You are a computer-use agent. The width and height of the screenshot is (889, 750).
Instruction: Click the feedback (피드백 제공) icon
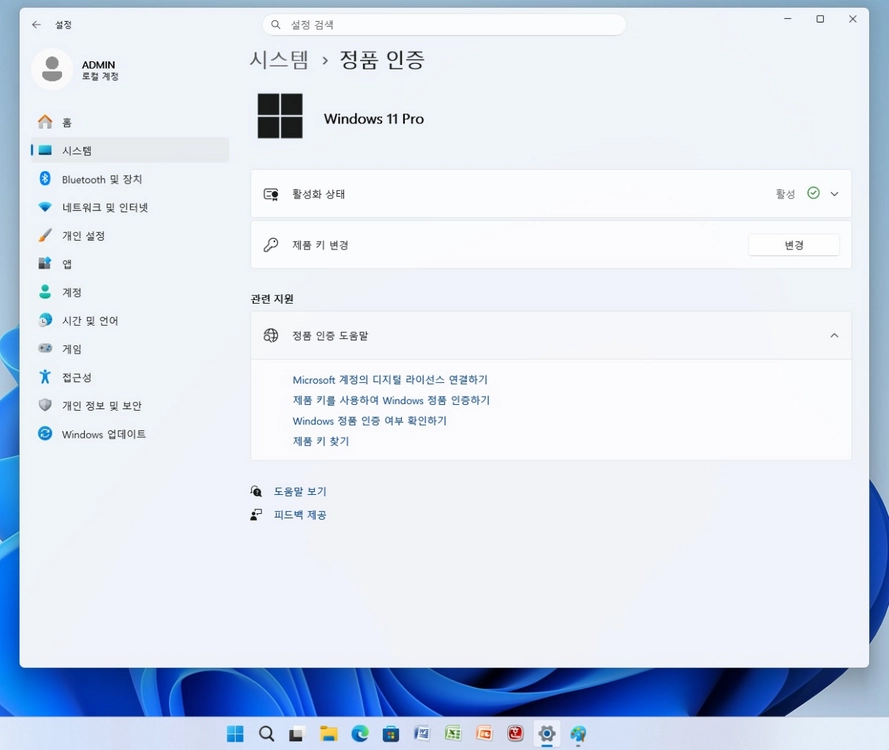coord(256,514)
